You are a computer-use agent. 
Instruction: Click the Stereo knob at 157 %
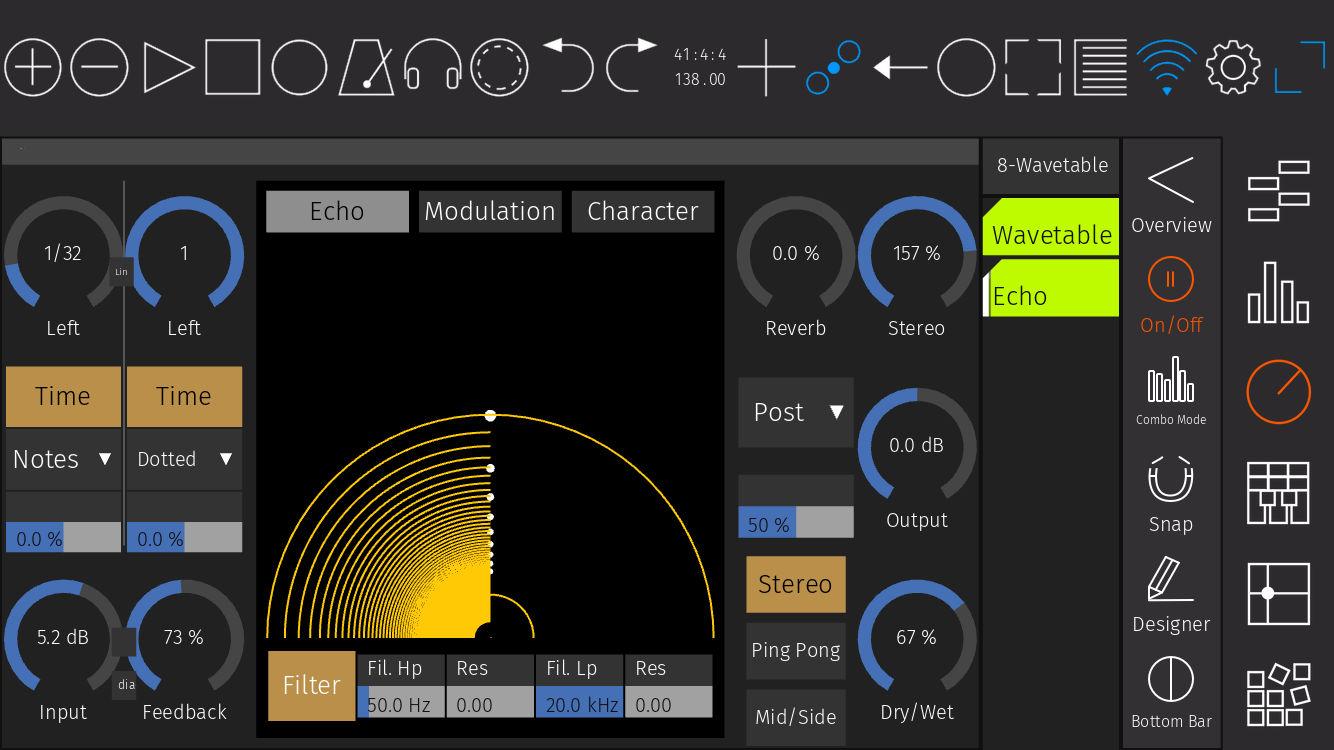tap(917, 255)
